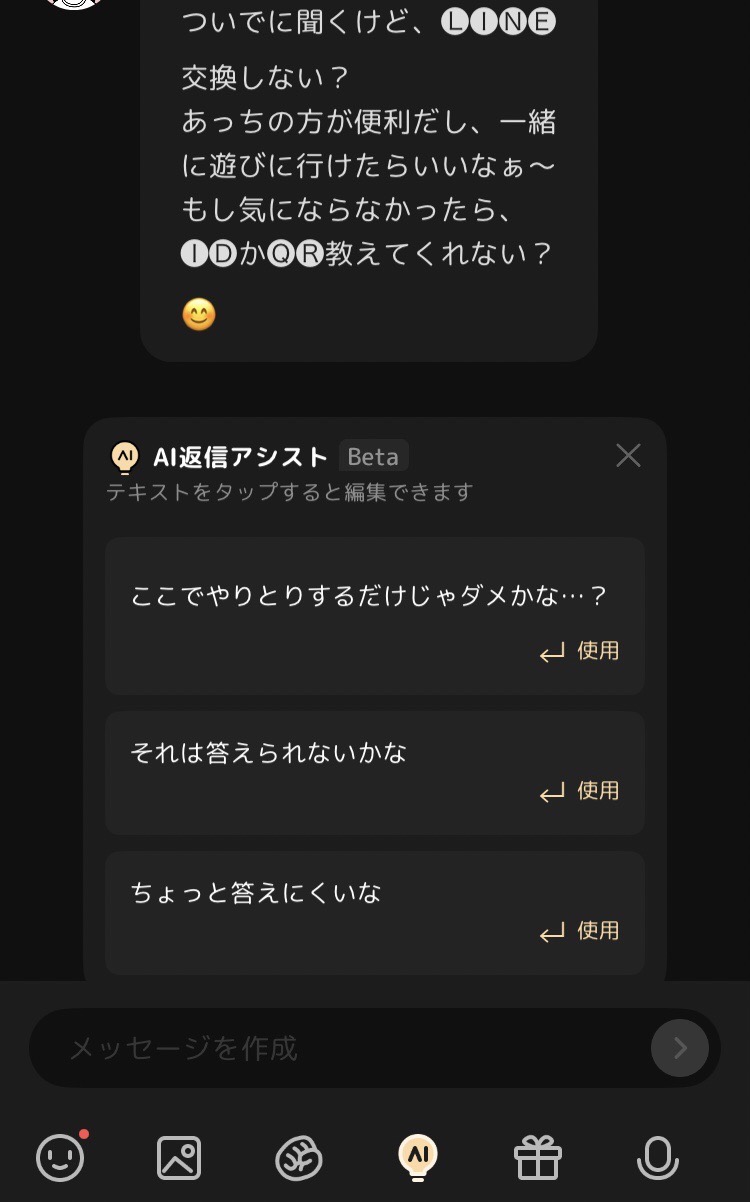Open the sticker panel icon
This screenshot has height=1202, width=750.
299,1158
